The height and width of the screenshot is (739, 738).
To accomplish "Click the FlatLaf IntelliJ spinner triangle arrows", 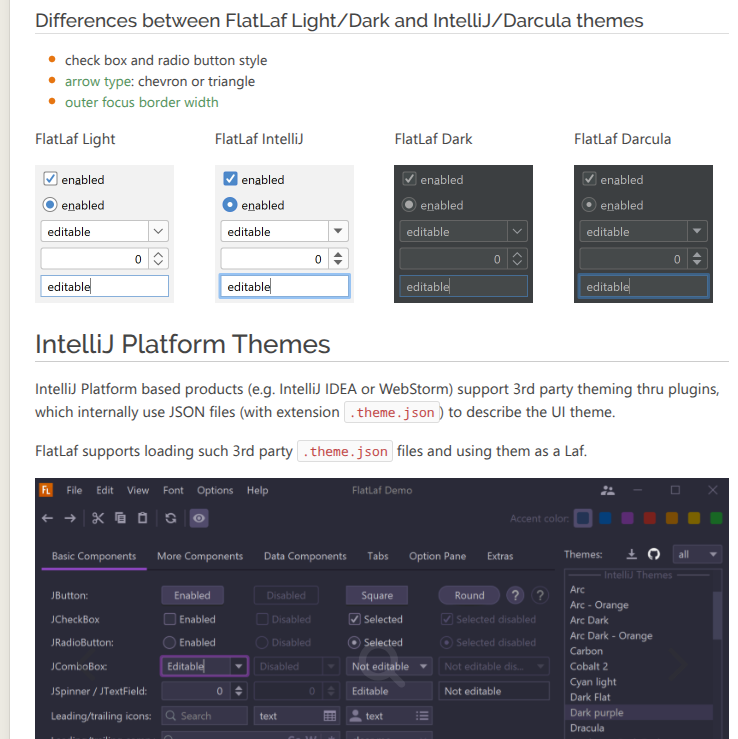I will coord(338,259).
